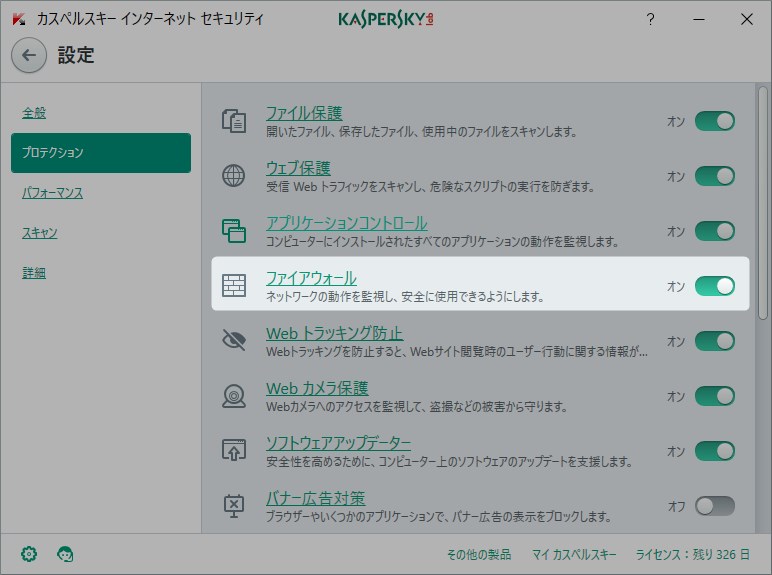772x575 pixels.
Task: Click the バナー広告対策 description text
Action: (x=438, y=516)
